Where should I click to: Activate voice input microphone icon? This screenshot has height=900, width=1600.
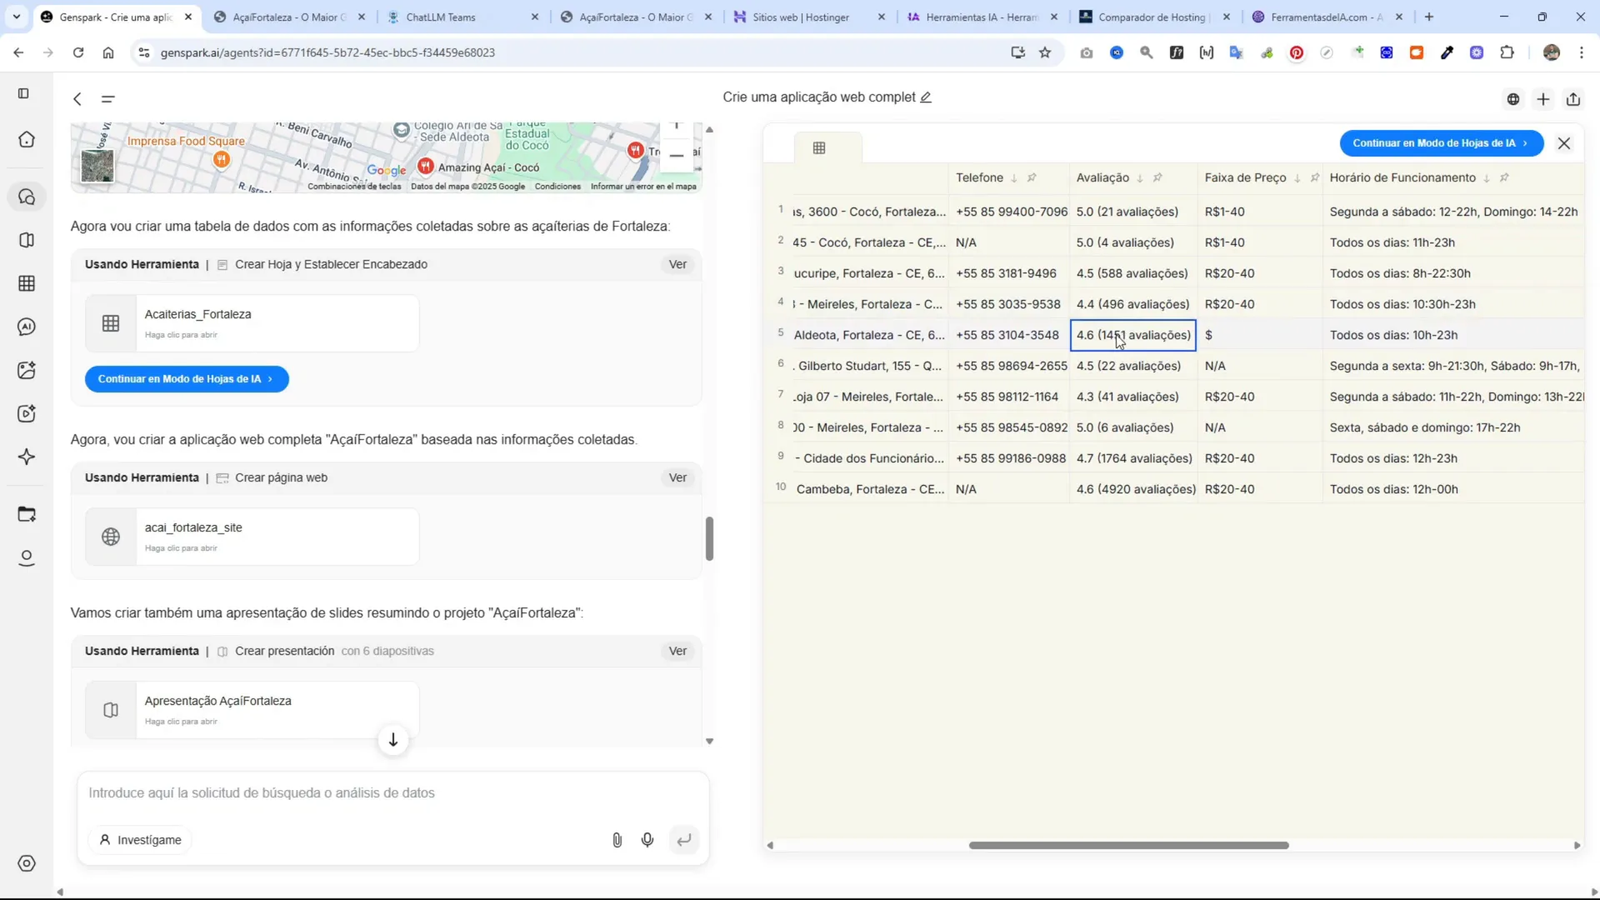[647, 839]
